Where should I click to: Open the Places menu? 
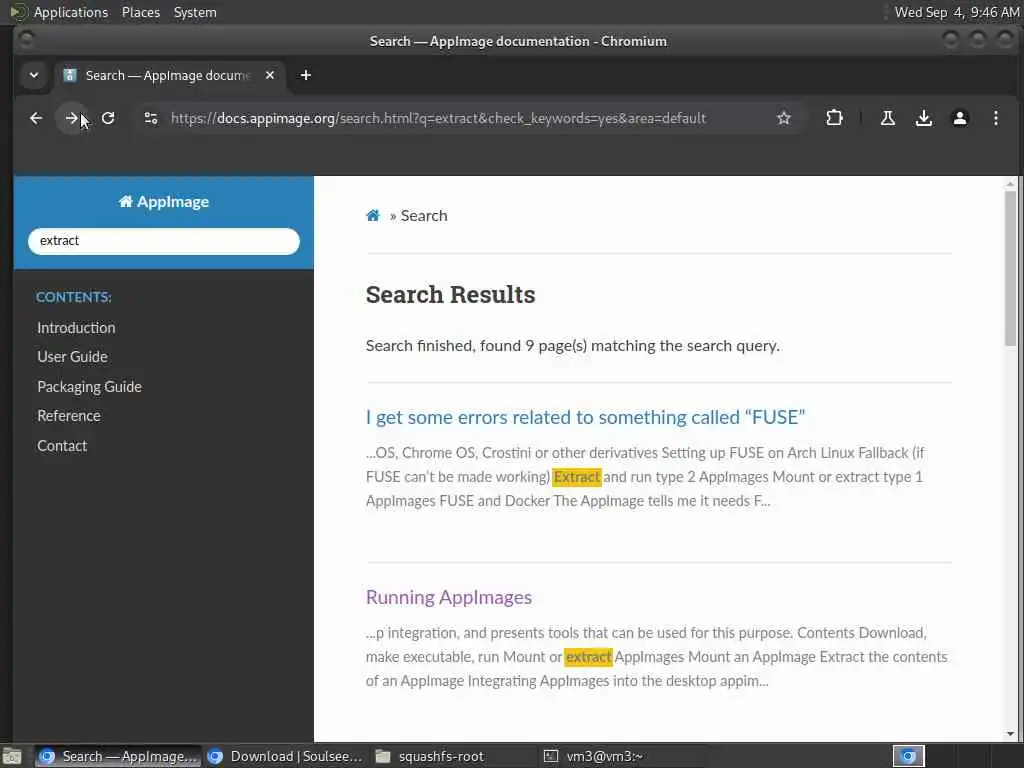141,12
